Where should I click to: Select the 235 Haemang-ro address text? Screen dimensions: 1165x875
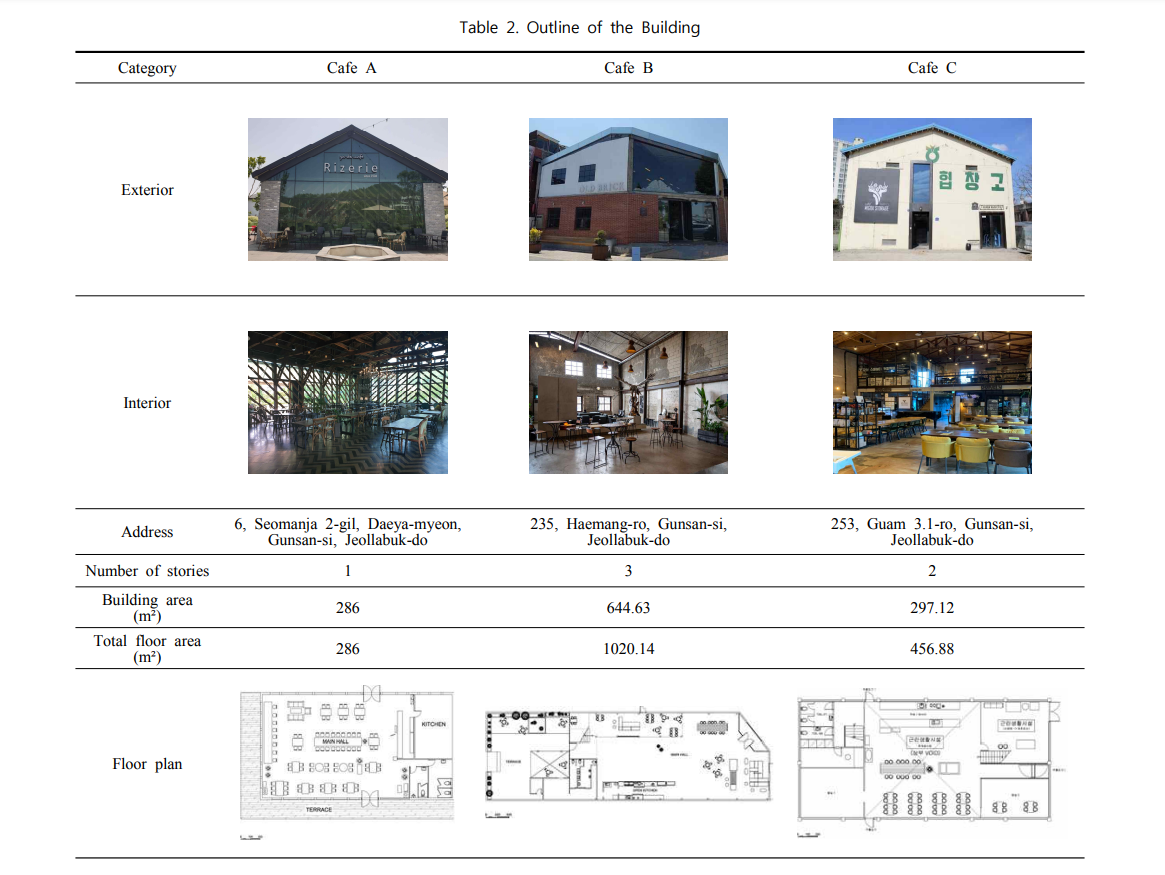tap(629, 532)
